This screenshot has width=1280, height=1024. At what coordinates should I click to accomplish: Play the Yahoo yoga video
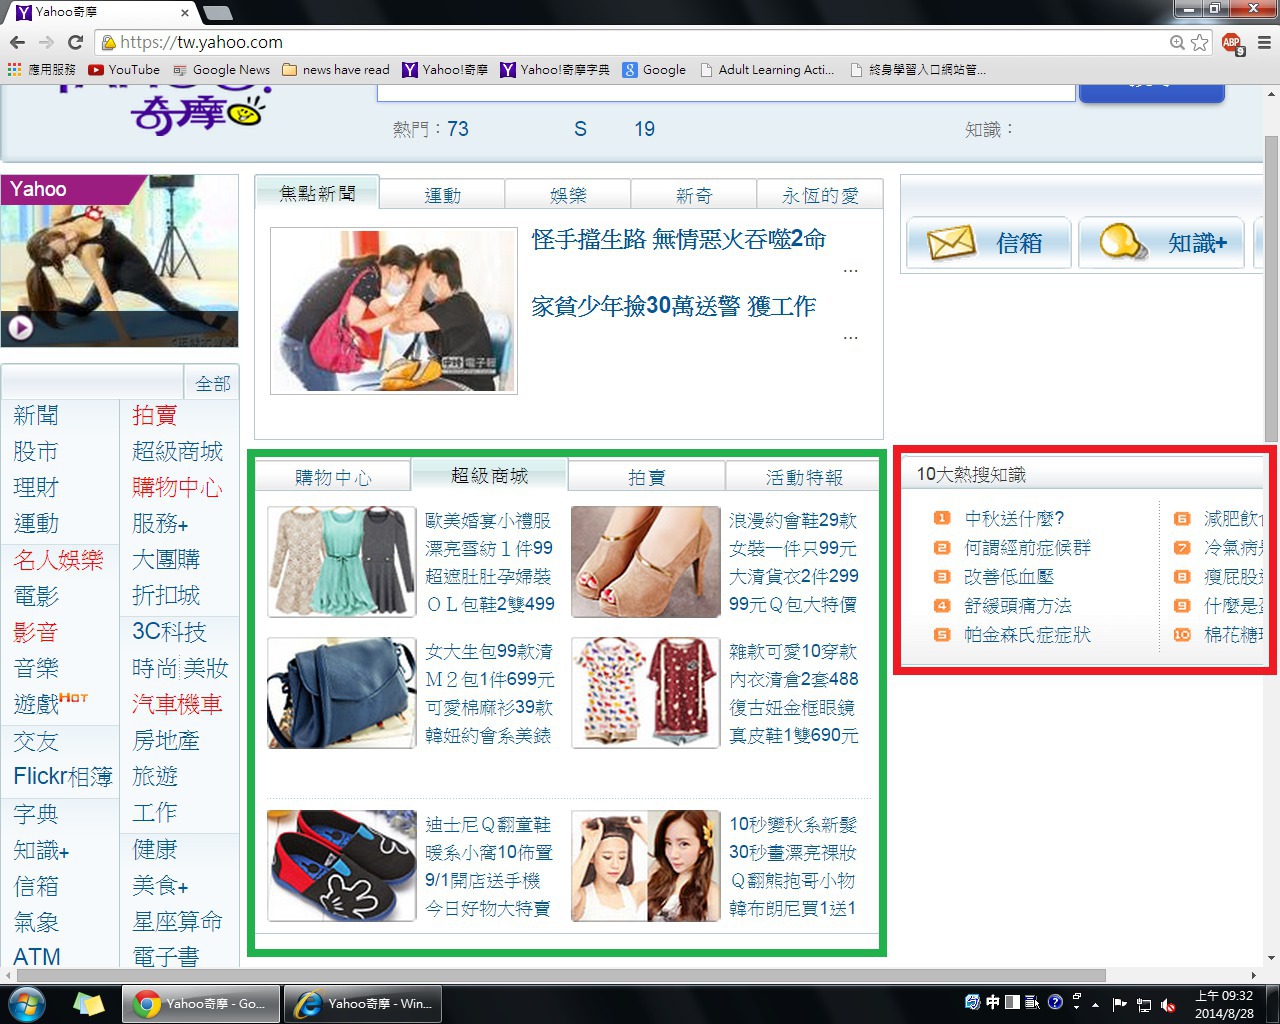click(x=20, y=327)
